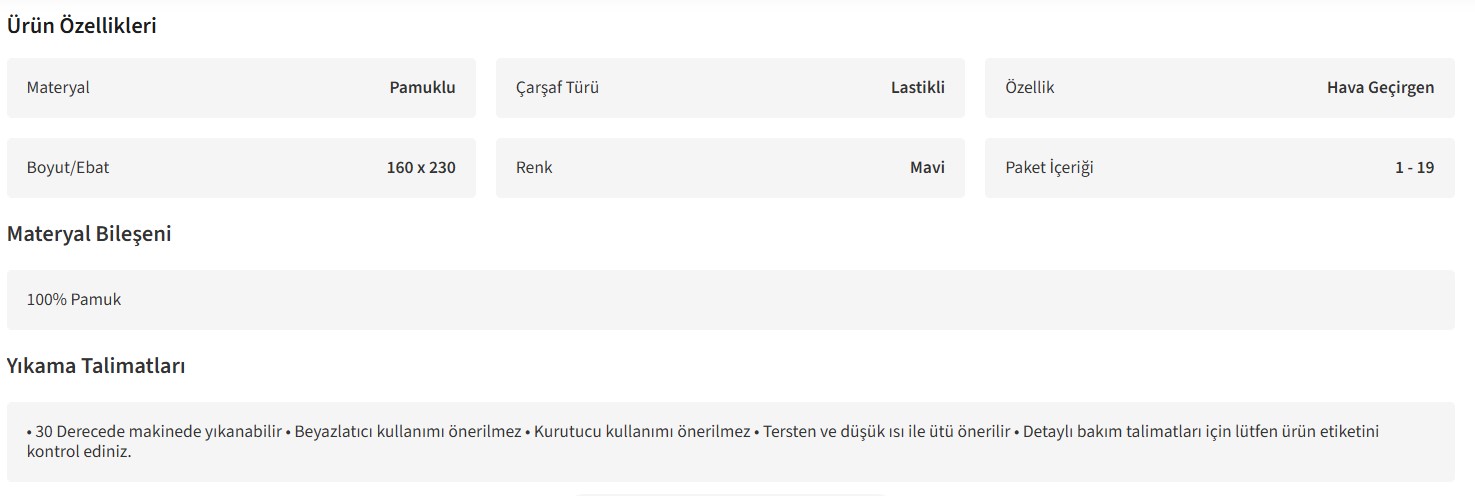Select the Mavi color value
Screen dimensions: 1475x496
(927, 168)
